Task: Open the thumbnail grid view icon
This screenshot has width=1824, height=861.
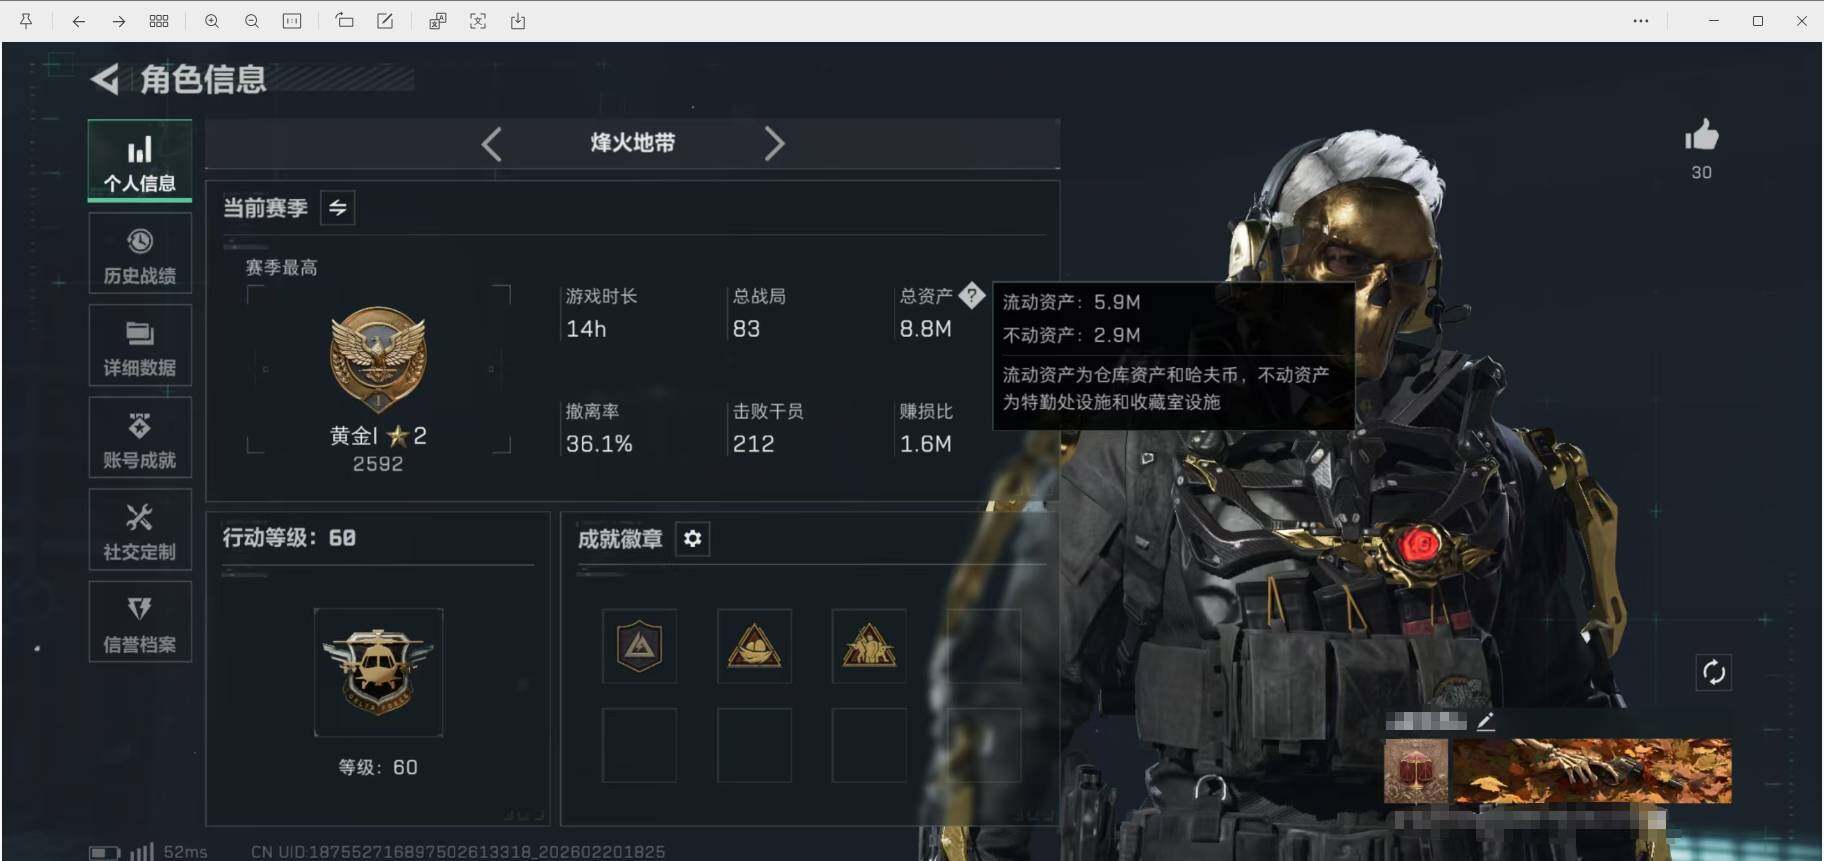Action: tap(159, 21)
